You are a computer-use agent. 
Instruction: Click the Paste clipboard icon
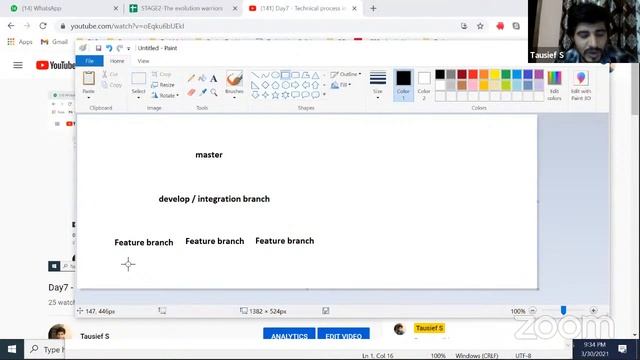tap(89, 78)
